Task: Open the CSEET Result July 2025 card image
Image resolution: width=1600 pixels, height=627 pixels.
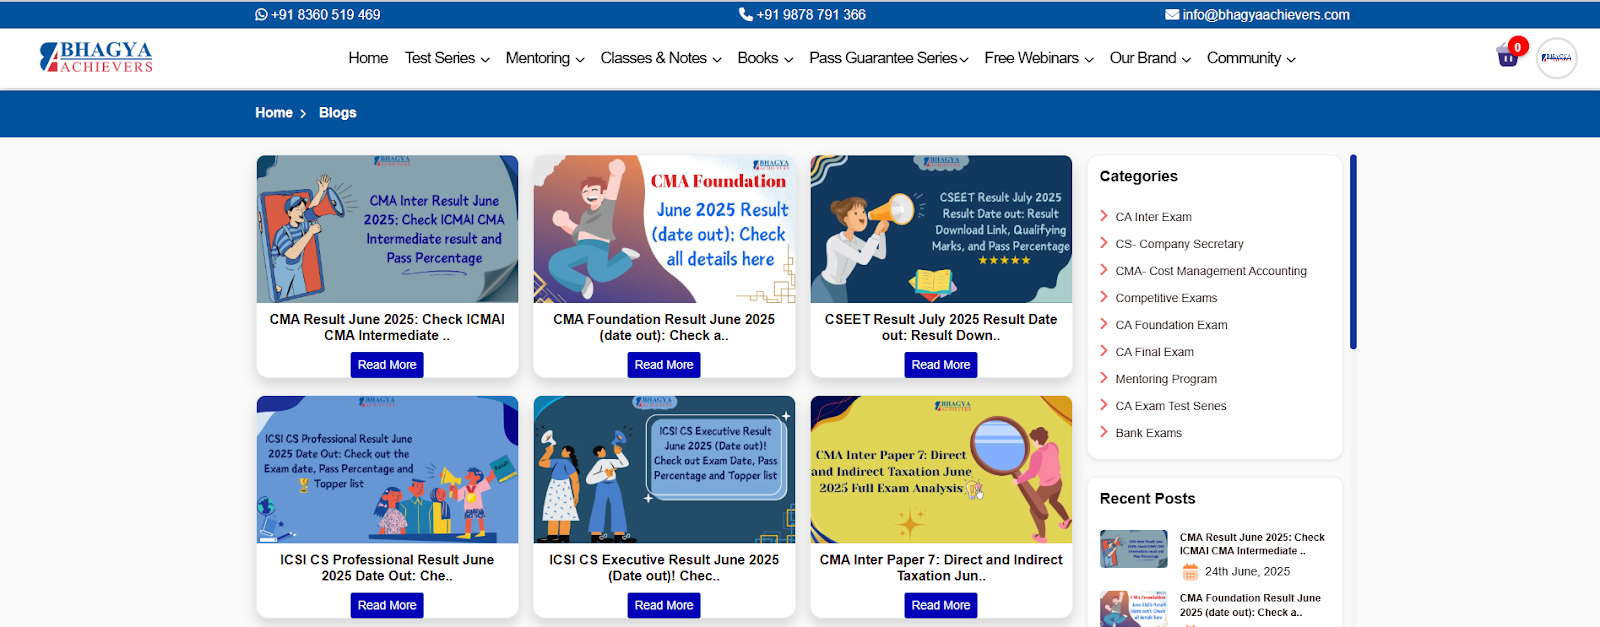Action: (x=941, y=229)
